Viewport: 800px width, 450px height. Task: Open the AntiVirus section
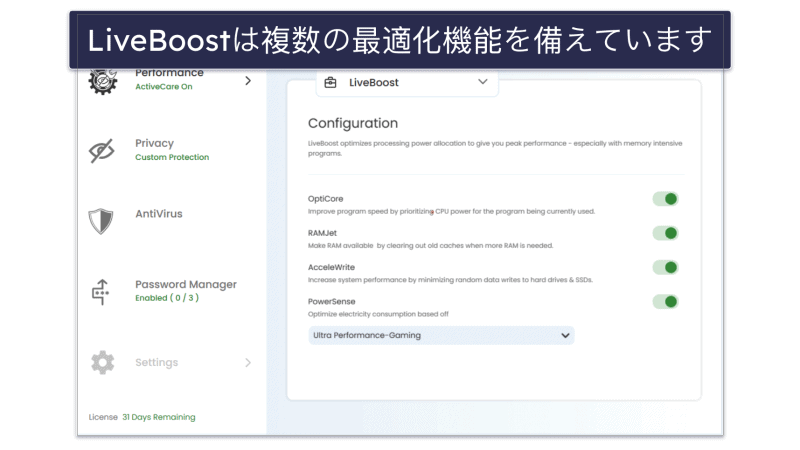[x=159, y=214]
